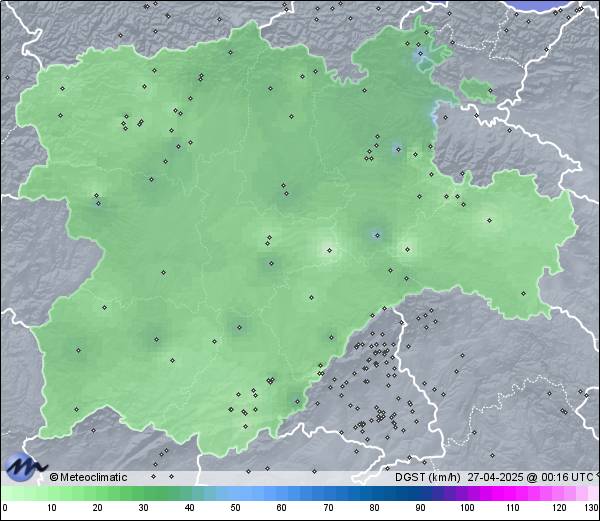Click the 30 value on the scale
Screen dimensions: 600x521
[x=143, y=508]
